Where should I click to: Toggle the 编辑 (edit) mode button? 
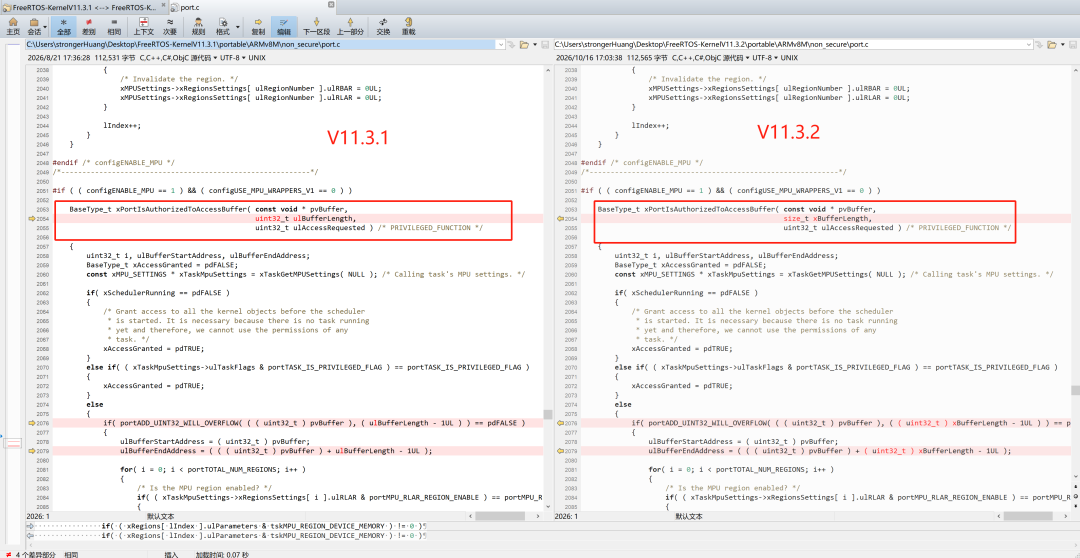click(284, 26)
